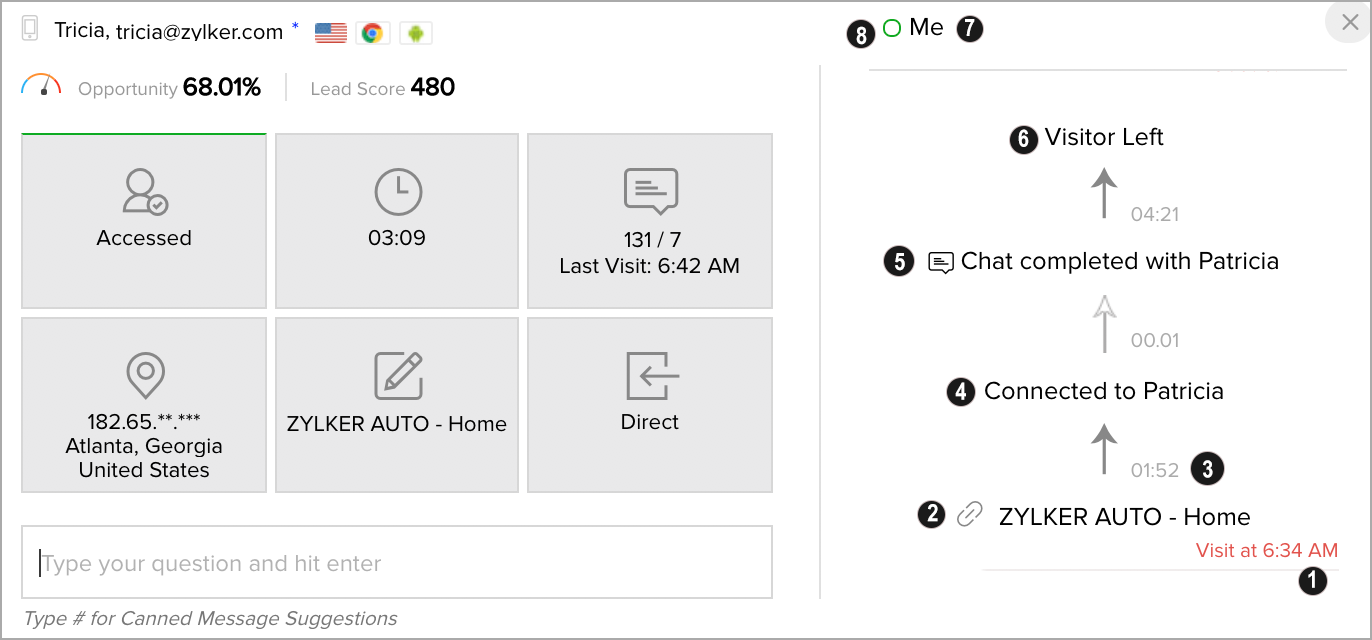This screenshot has height=640, width=1372.
Task: Focus the type your question input field
Action: (397, 562)
